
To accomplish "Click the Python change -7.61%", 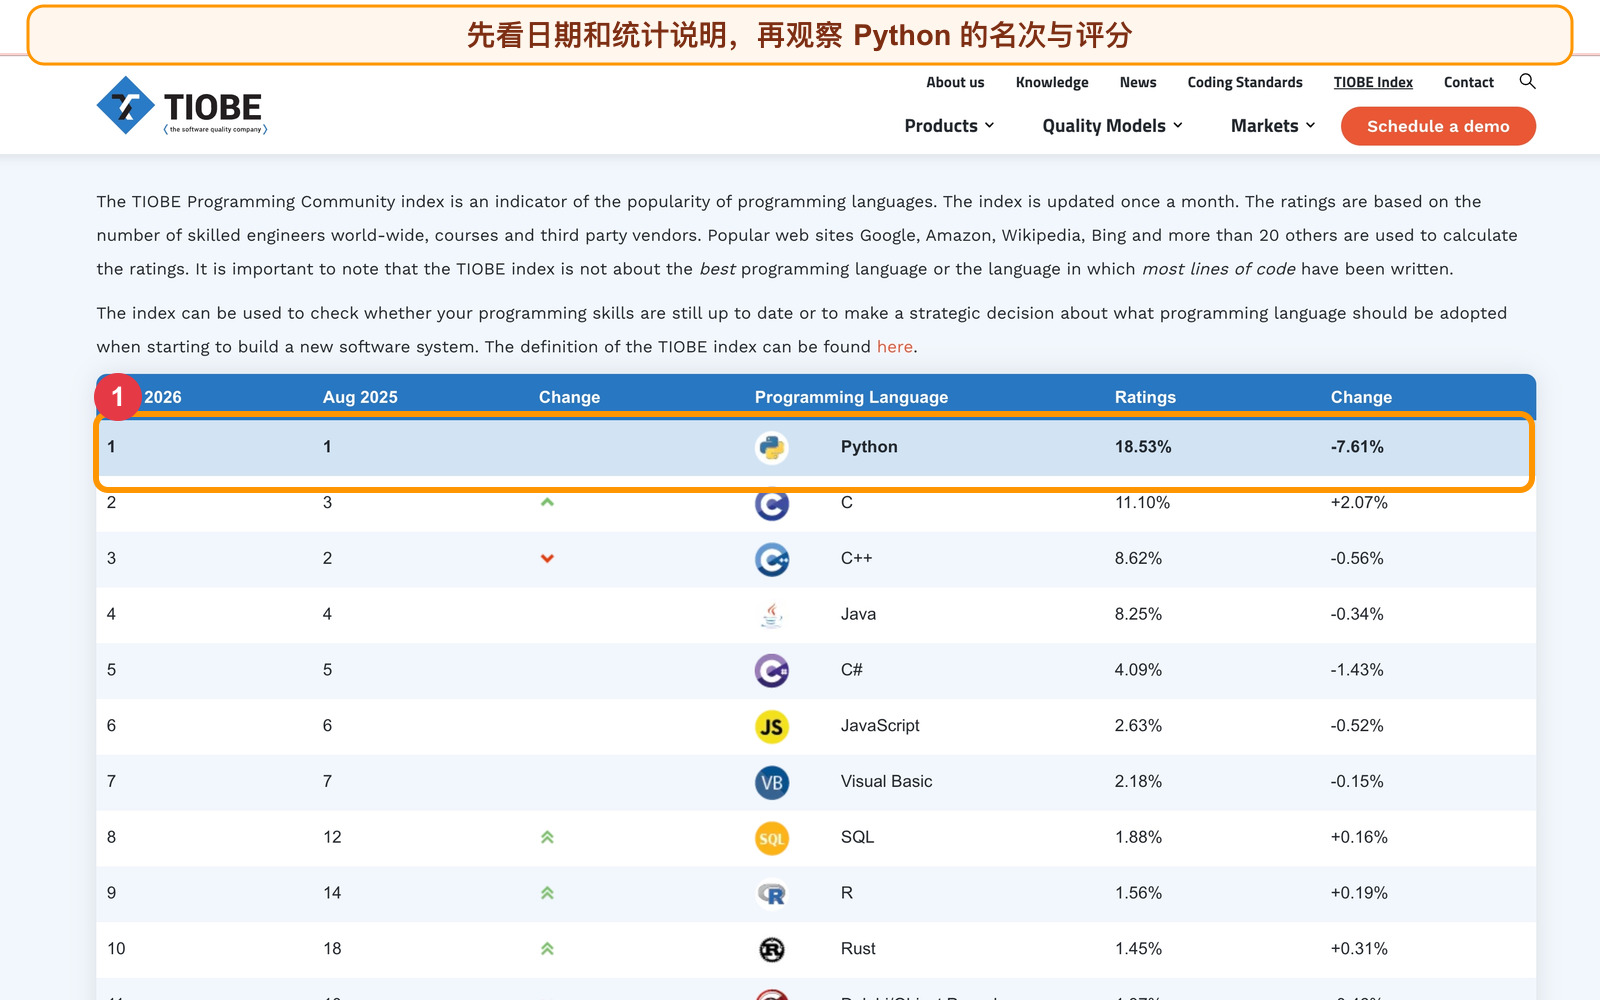I will [x=1357, y=447].
